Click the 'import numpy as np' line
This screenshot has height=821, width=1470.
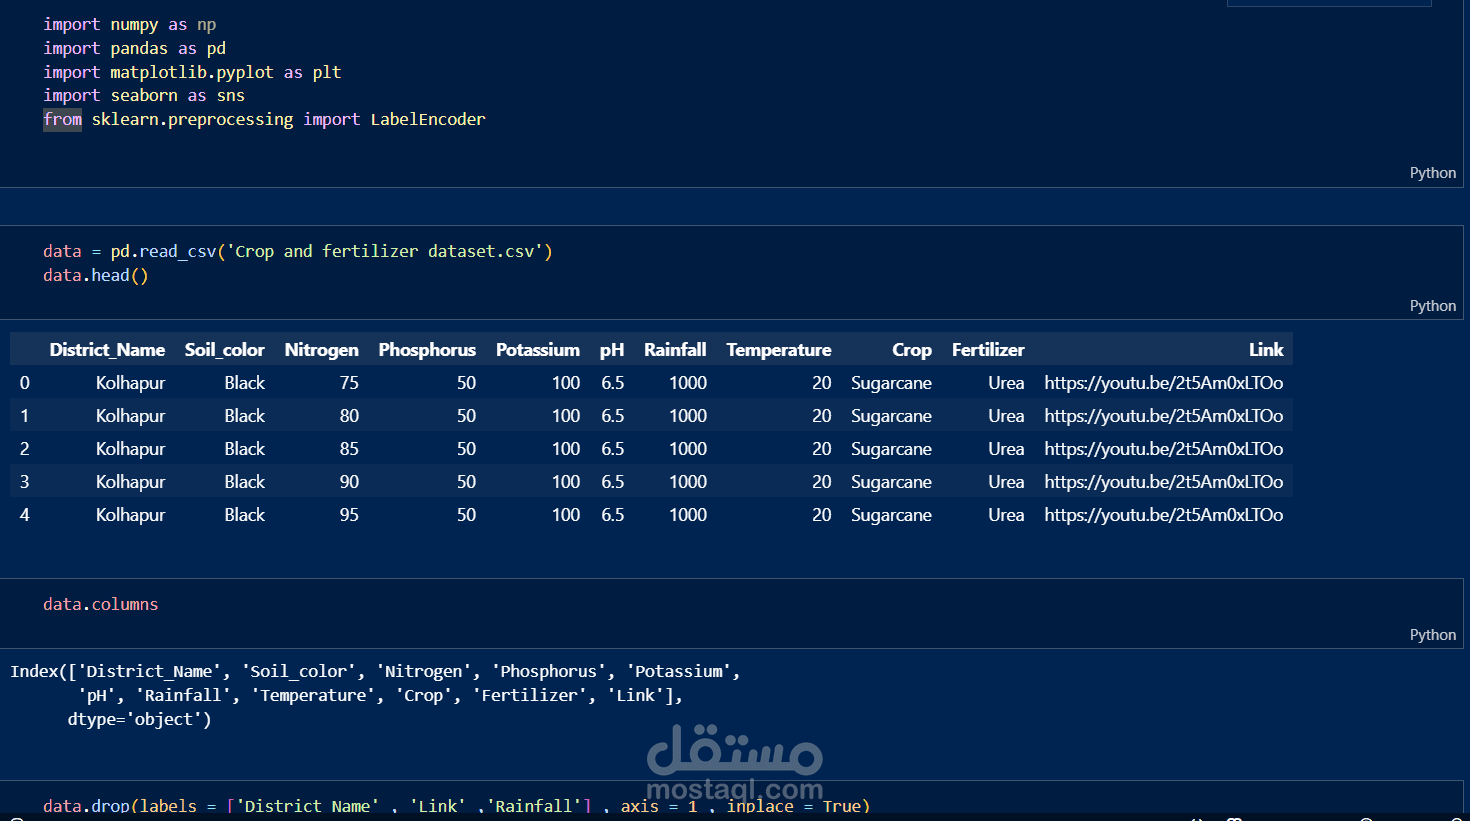(x=130, y=24)
